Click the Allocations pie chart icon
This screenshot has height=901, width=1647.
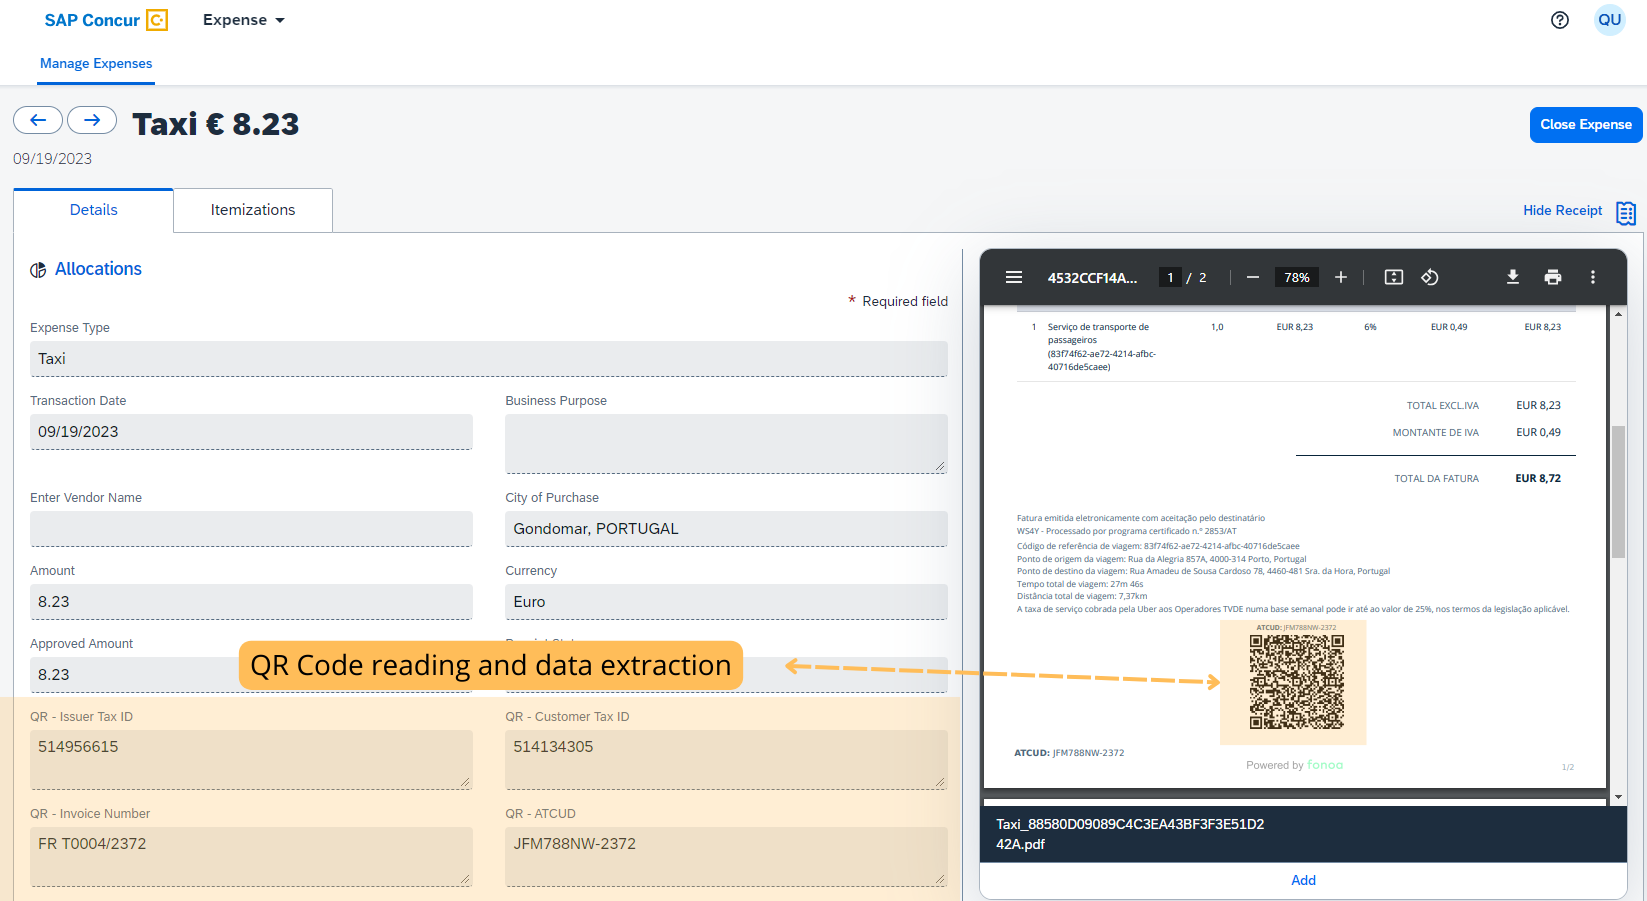[x=38, y=270]
